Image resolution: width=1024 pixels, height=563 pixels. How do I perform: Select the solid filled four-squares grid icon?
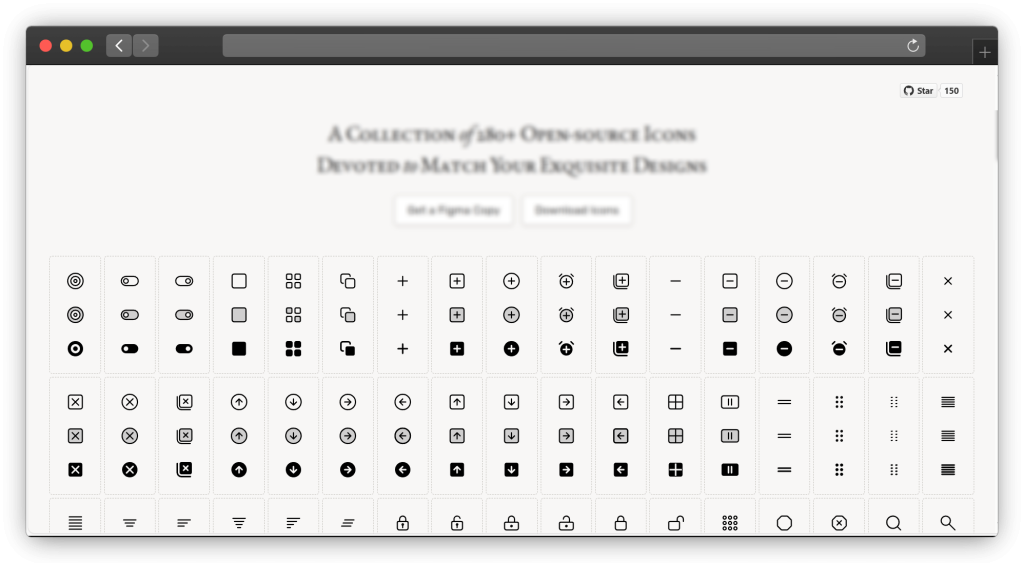click(293, 348)
